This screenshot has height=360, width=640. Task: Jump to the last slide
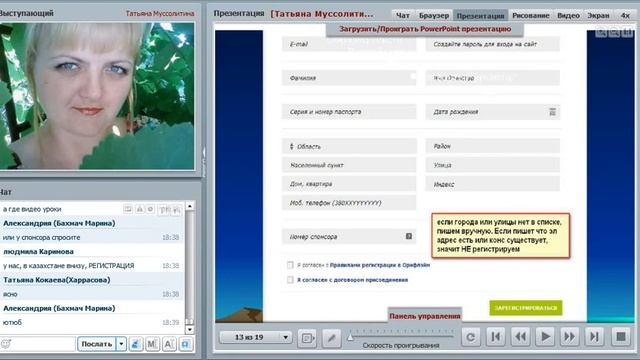pyautogui.click(x=594, y=337)
